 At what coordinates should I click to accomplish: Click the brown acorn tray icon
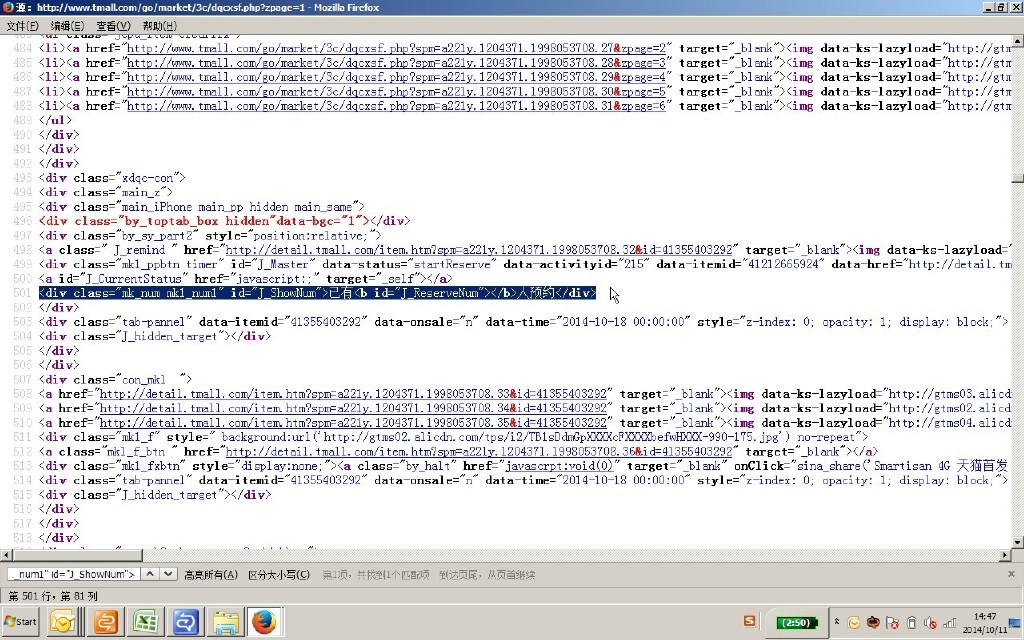point(872,622)
